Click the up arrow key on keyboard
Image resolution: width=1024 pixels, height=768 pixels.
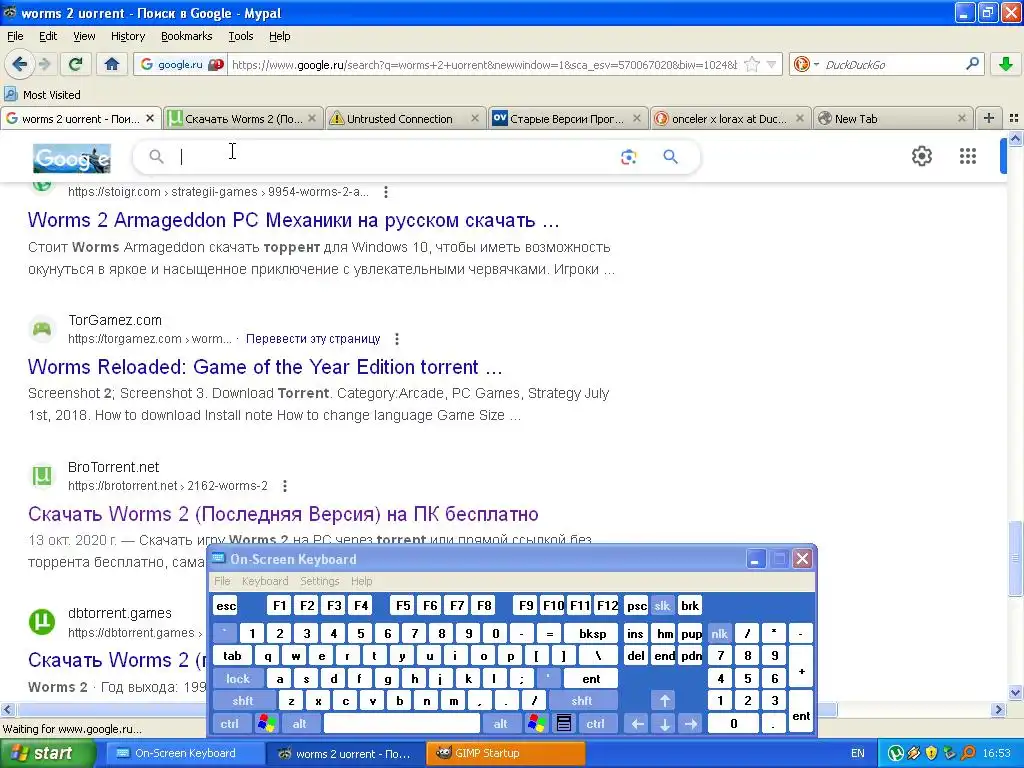coord(665,701)
